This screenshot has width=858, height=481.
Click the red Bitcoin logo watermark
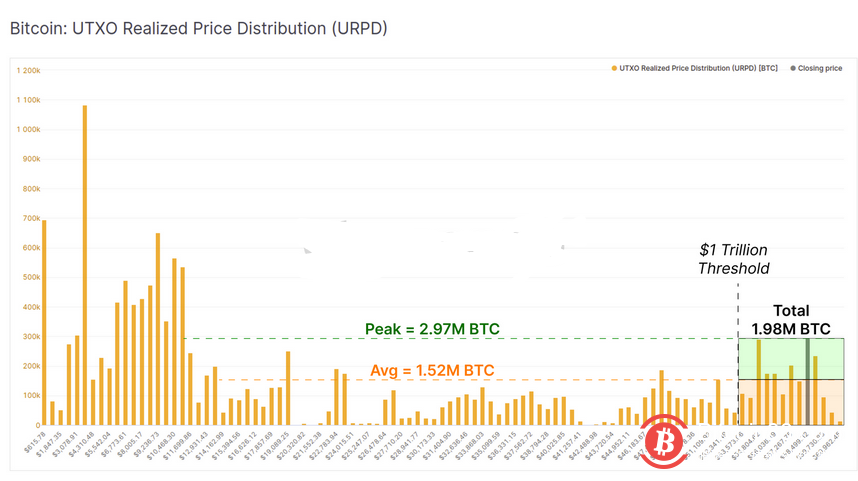[x=664, y=442]
